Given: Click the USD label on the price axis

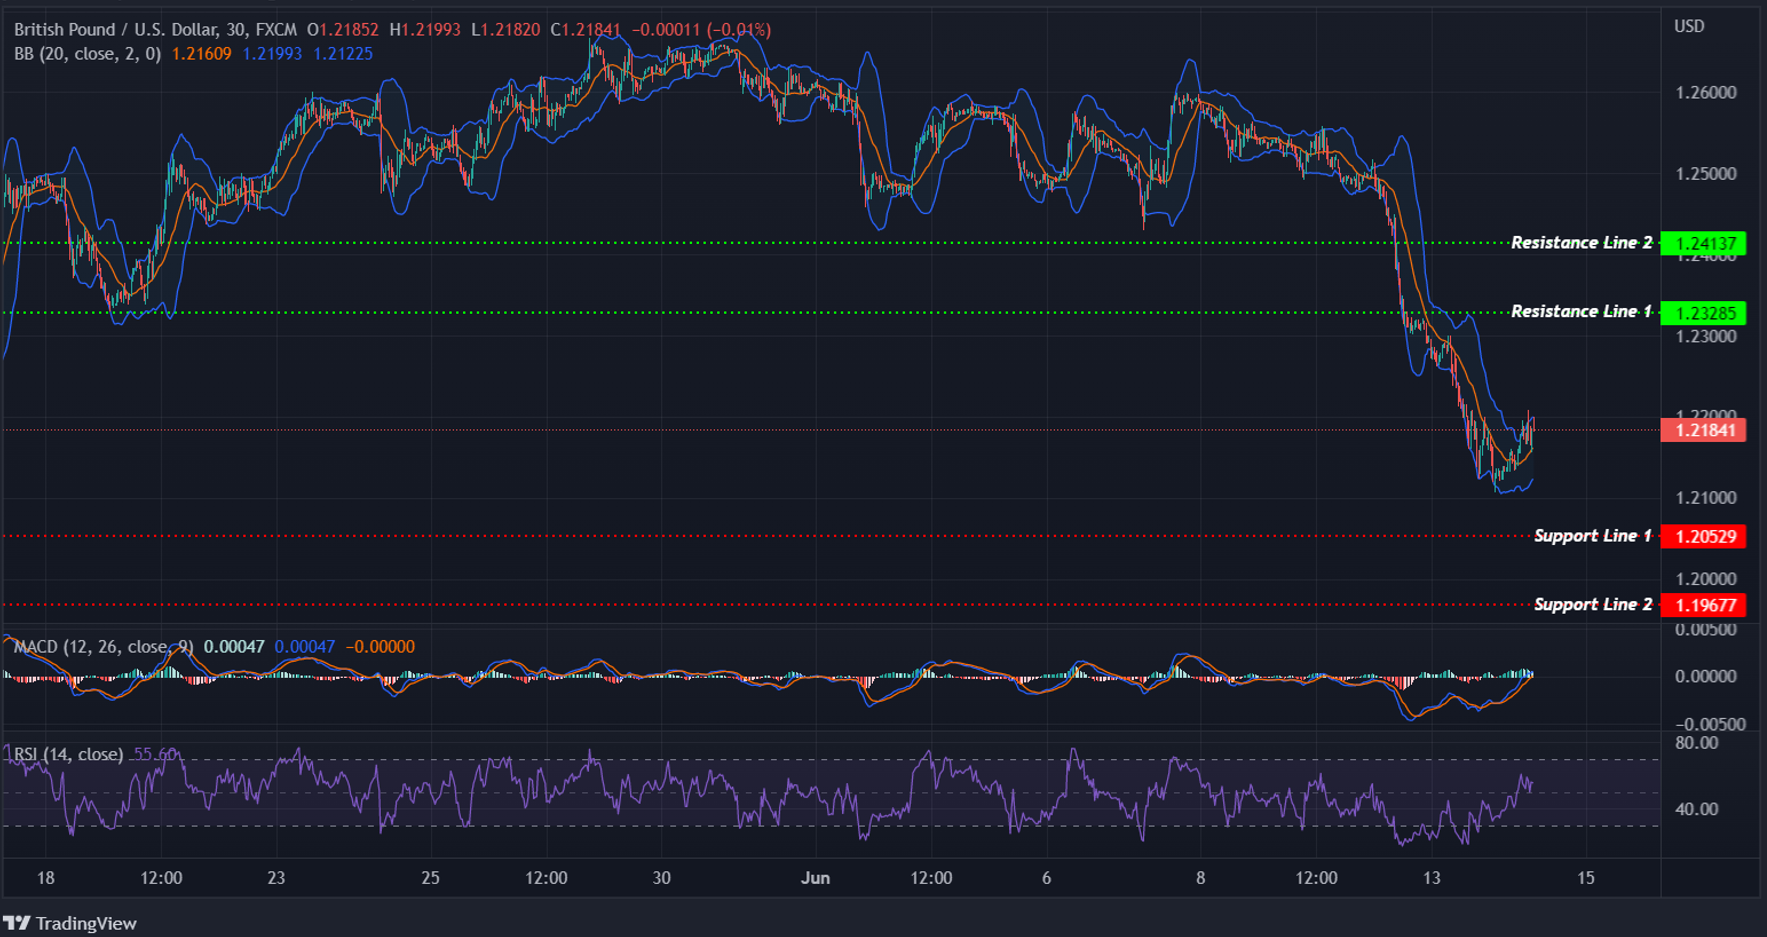Looking at the screenshot, I should [x=1690, y=26].
